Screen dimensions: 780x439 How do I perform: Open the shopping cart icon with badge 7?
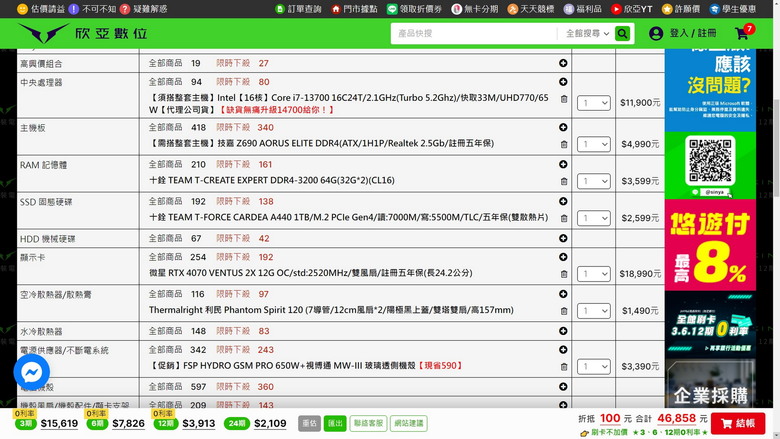coord(744,32)
